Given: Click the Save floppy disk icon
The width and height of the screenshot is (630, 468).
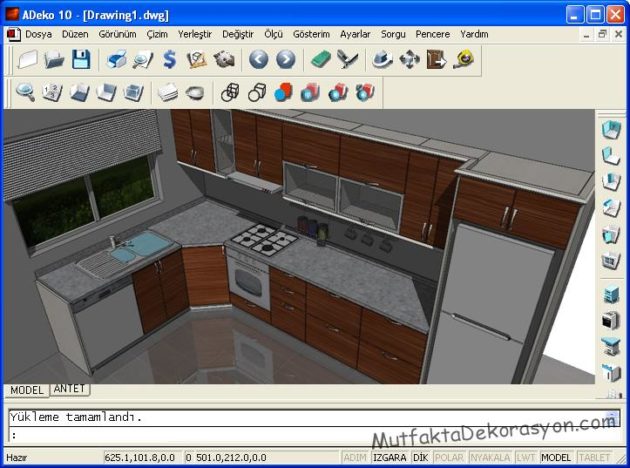Looking at the screenshot, I should click(x=81, y=60).
